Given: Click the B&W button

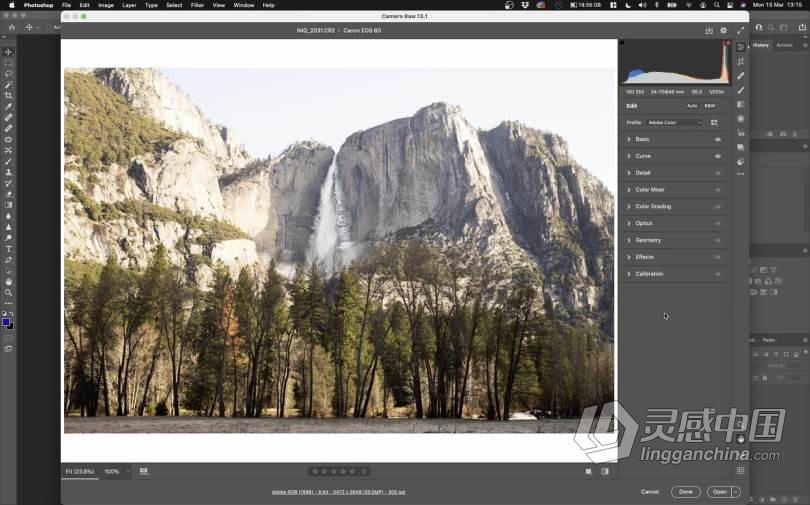Looking at the screenshot, I should pyautogui.click(x=710, y=106).
